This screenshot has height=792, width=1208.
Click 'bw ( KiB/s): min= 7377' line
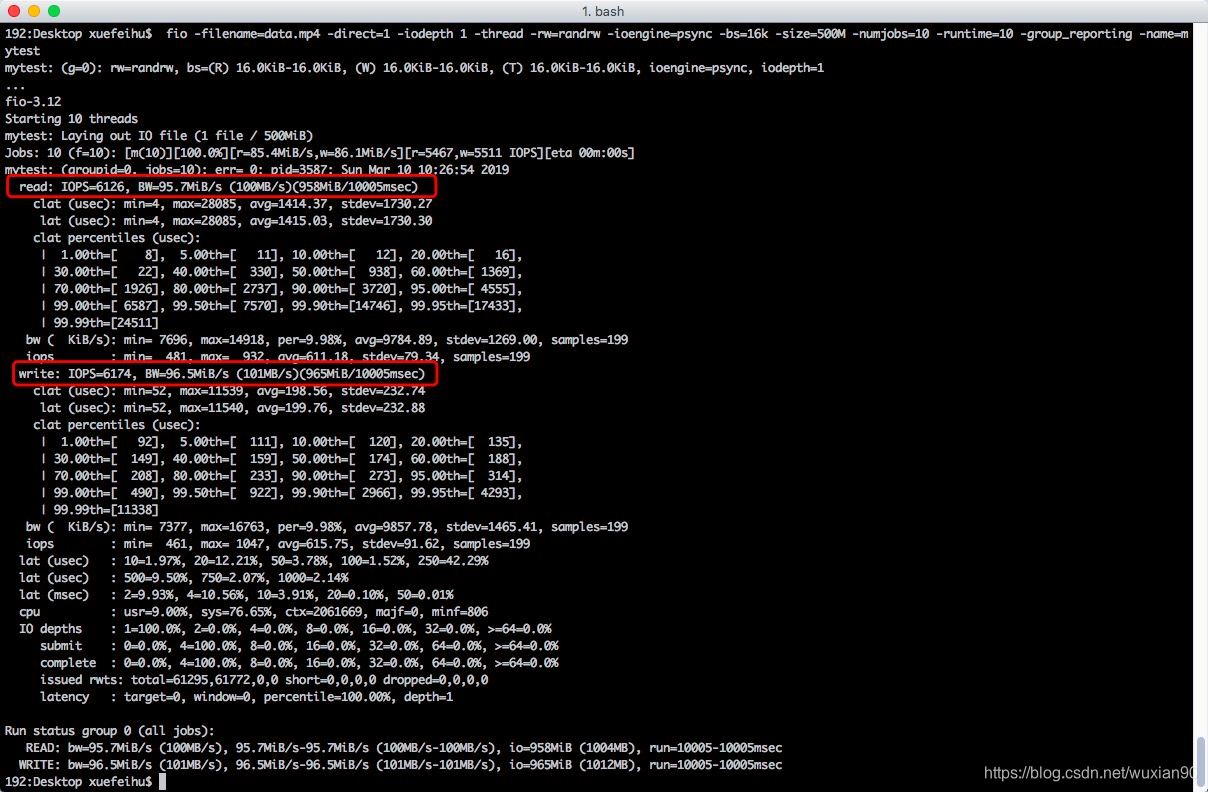pos(327,527)
